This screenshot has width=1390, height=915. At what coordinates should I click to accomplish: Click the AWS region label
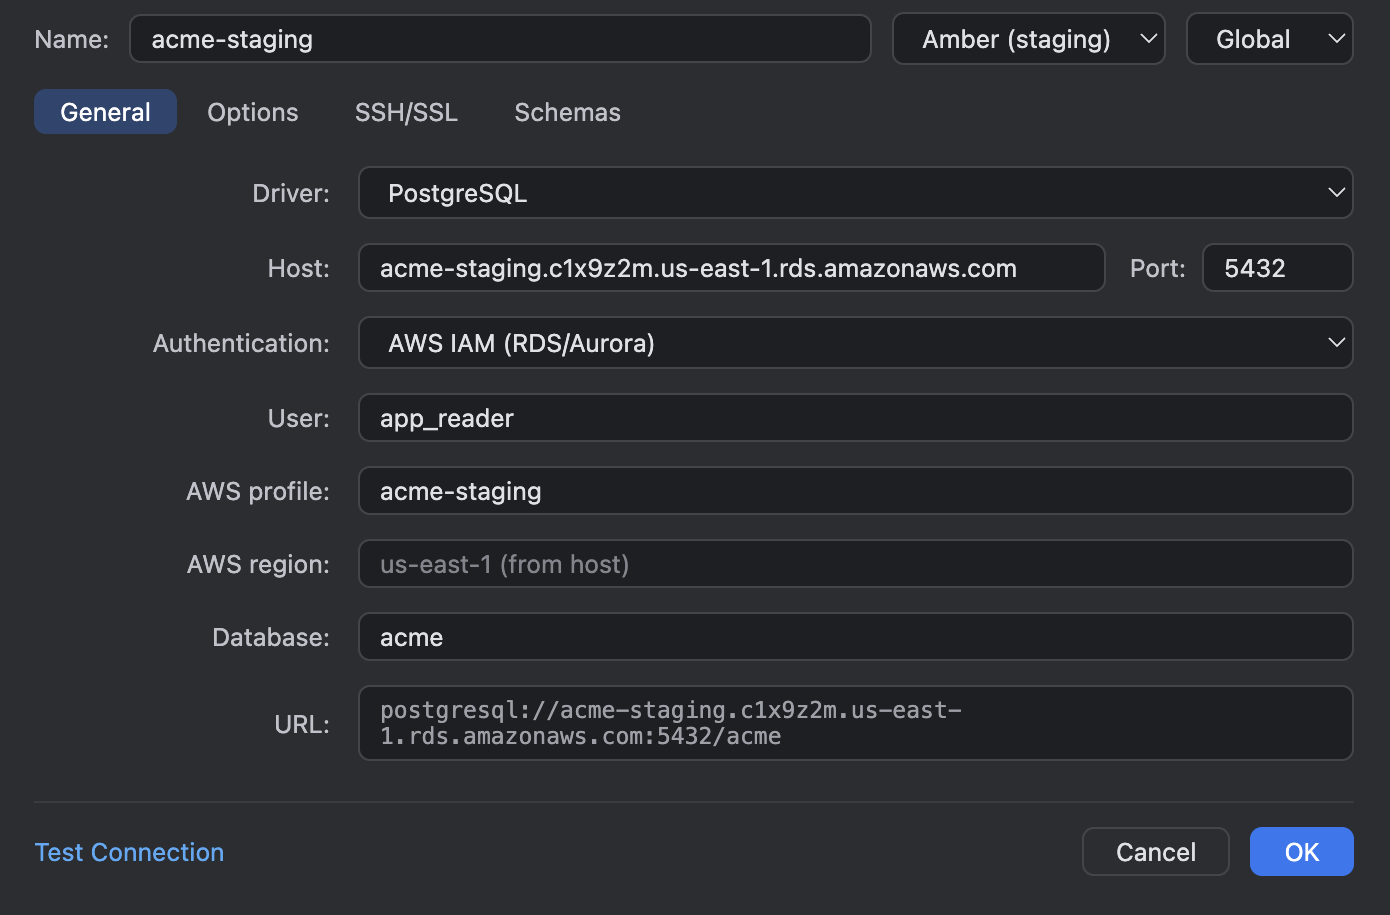[x=258, y=564]
